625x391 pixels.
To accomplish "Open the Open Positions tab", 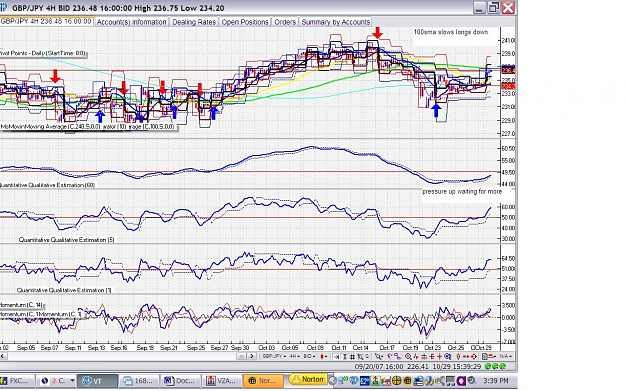I will point(245,22).
